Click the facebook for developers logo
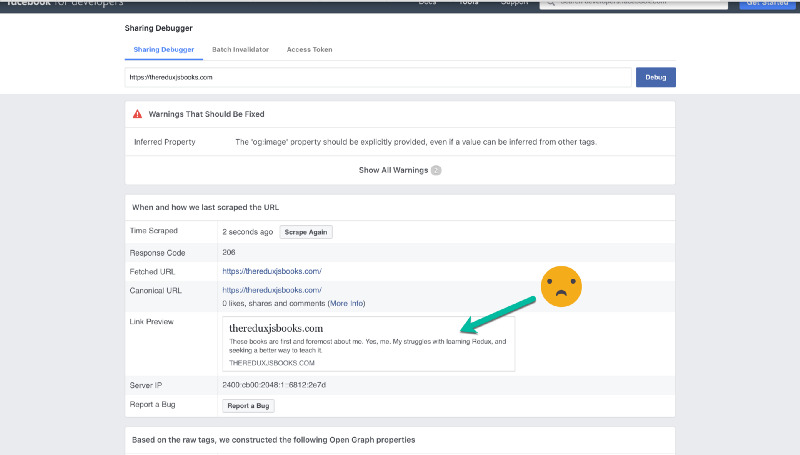 point(64,3)
